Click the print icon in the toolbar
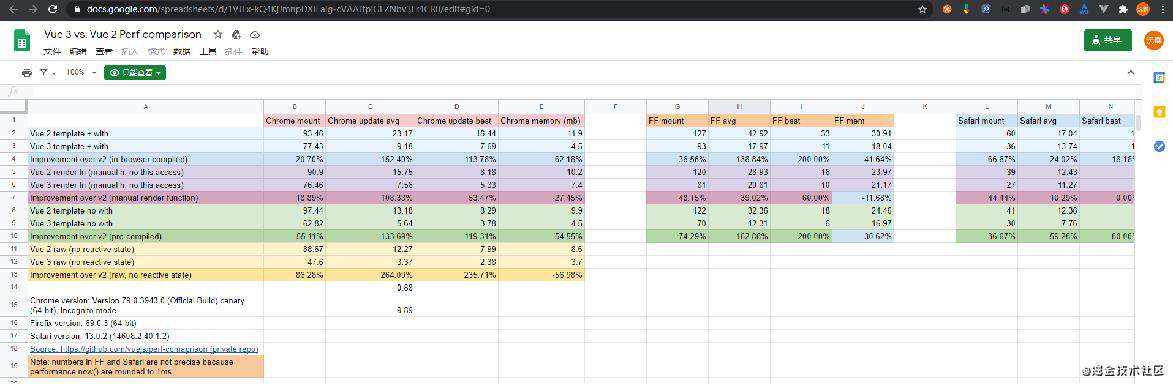 [x=28, y=73]
